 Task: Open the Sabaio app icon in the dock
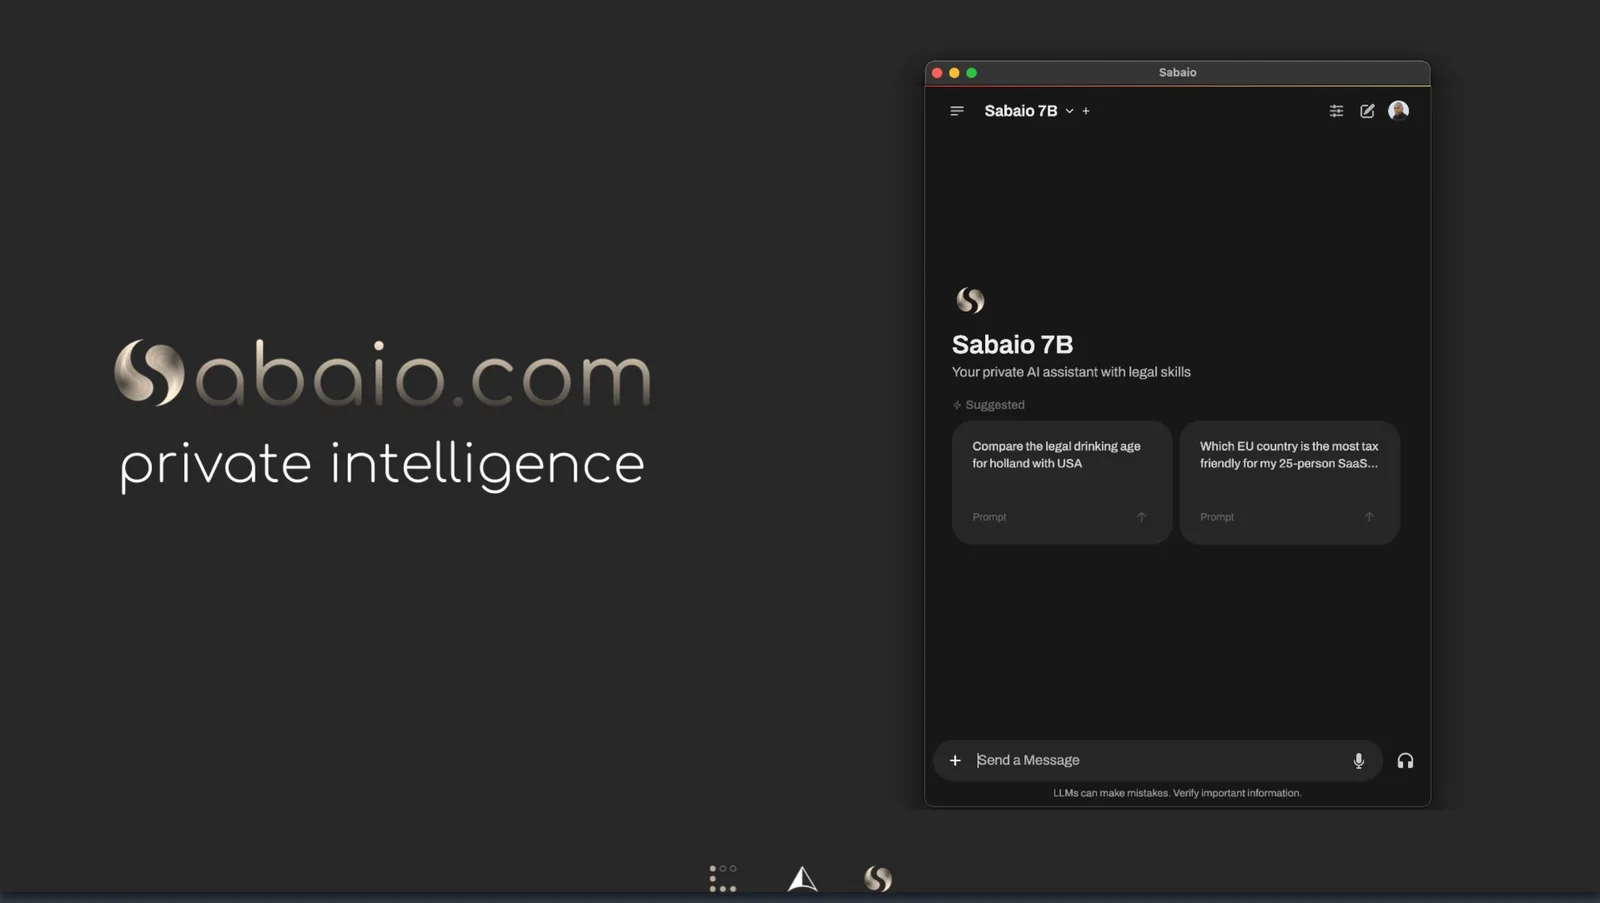pyautogui.click(x=878, y=879)
